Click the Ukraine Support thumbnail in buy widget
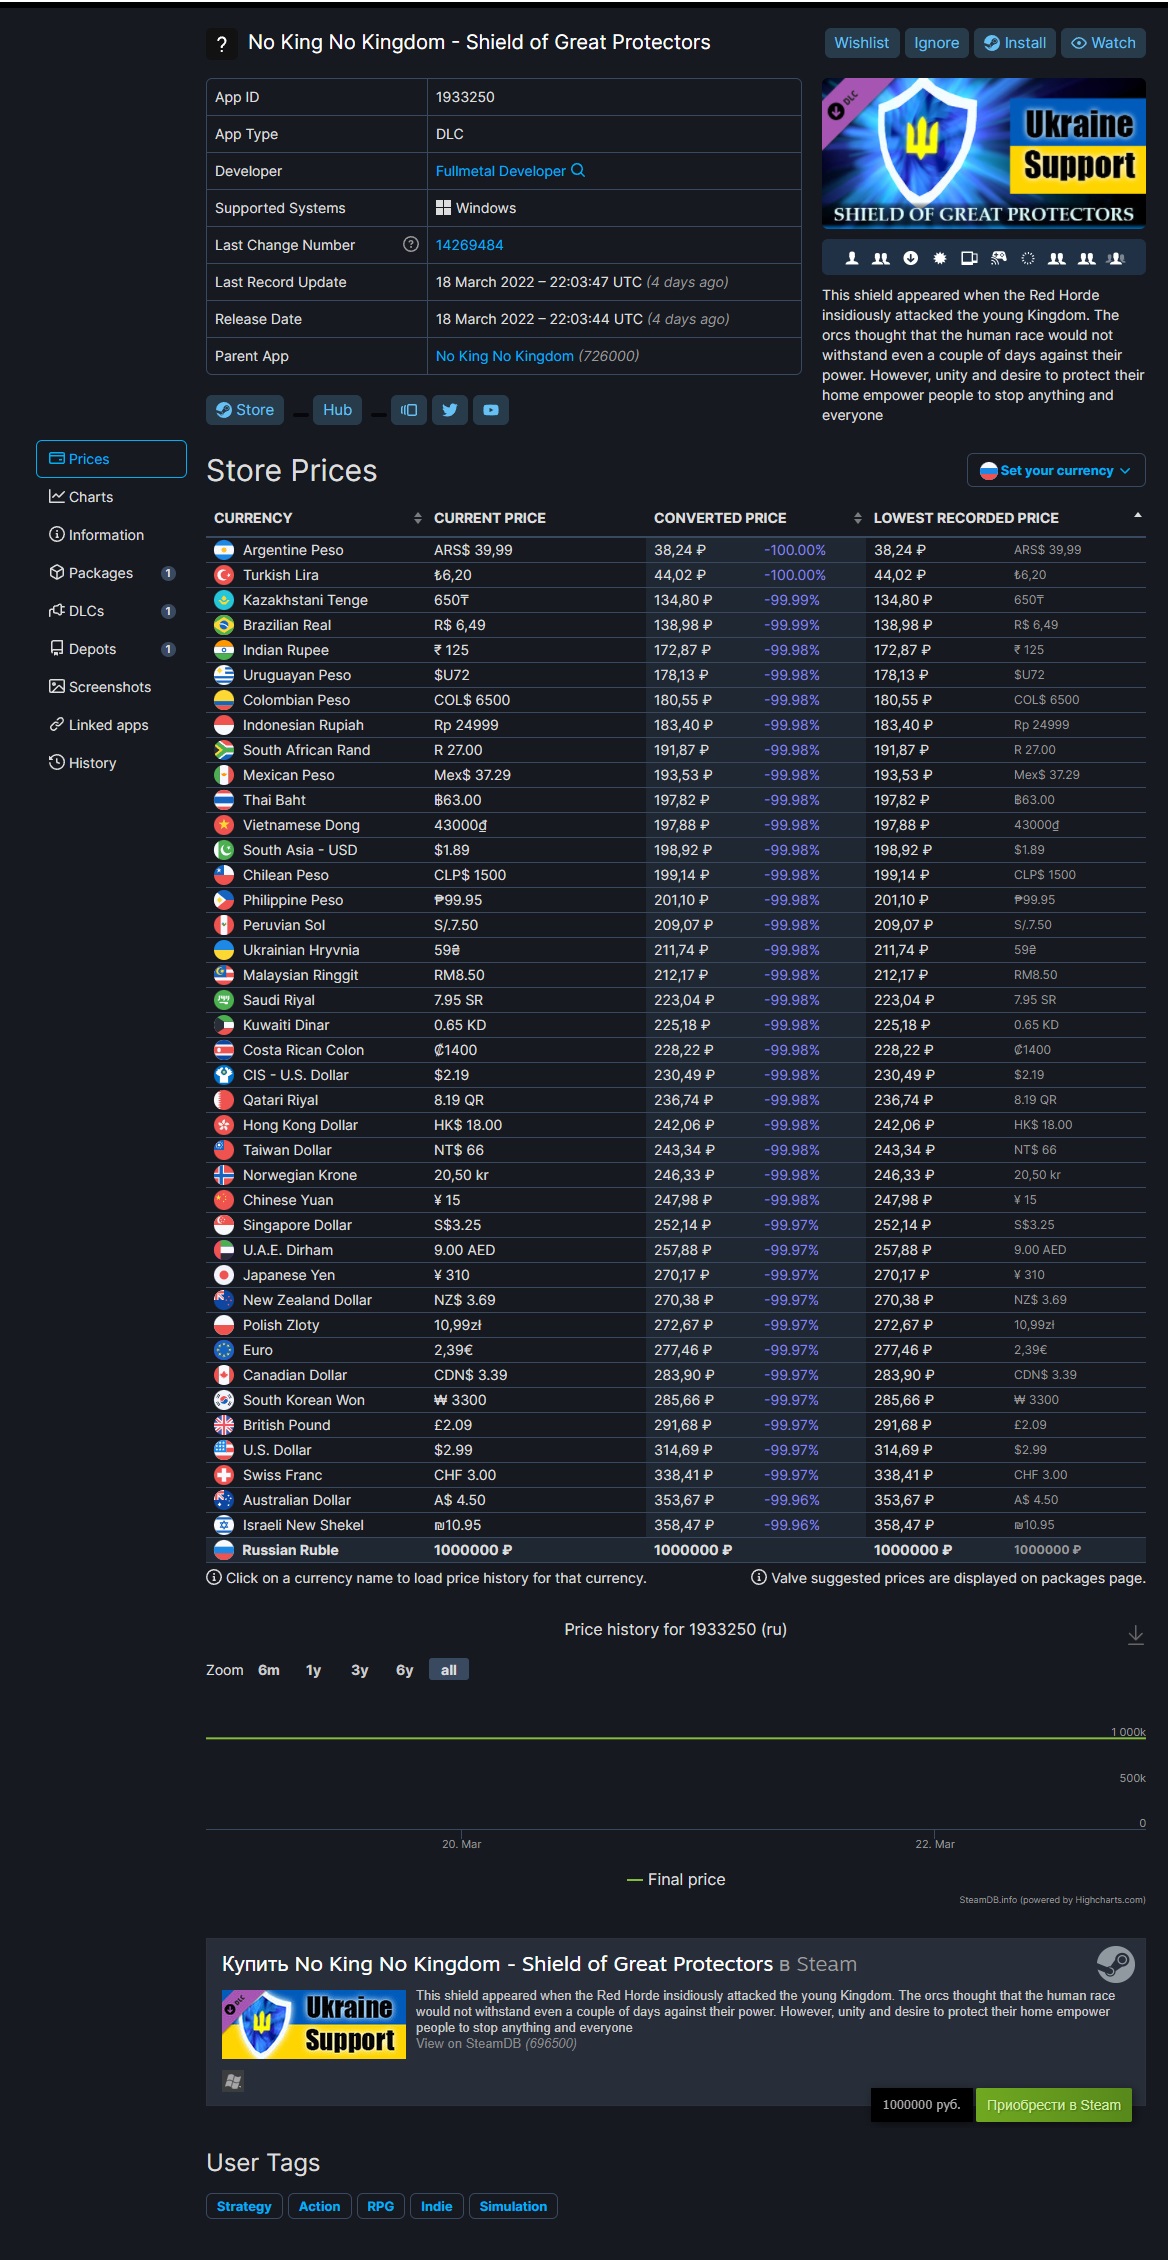This screenshot has width=1168, height=2260. (314, 2024)
